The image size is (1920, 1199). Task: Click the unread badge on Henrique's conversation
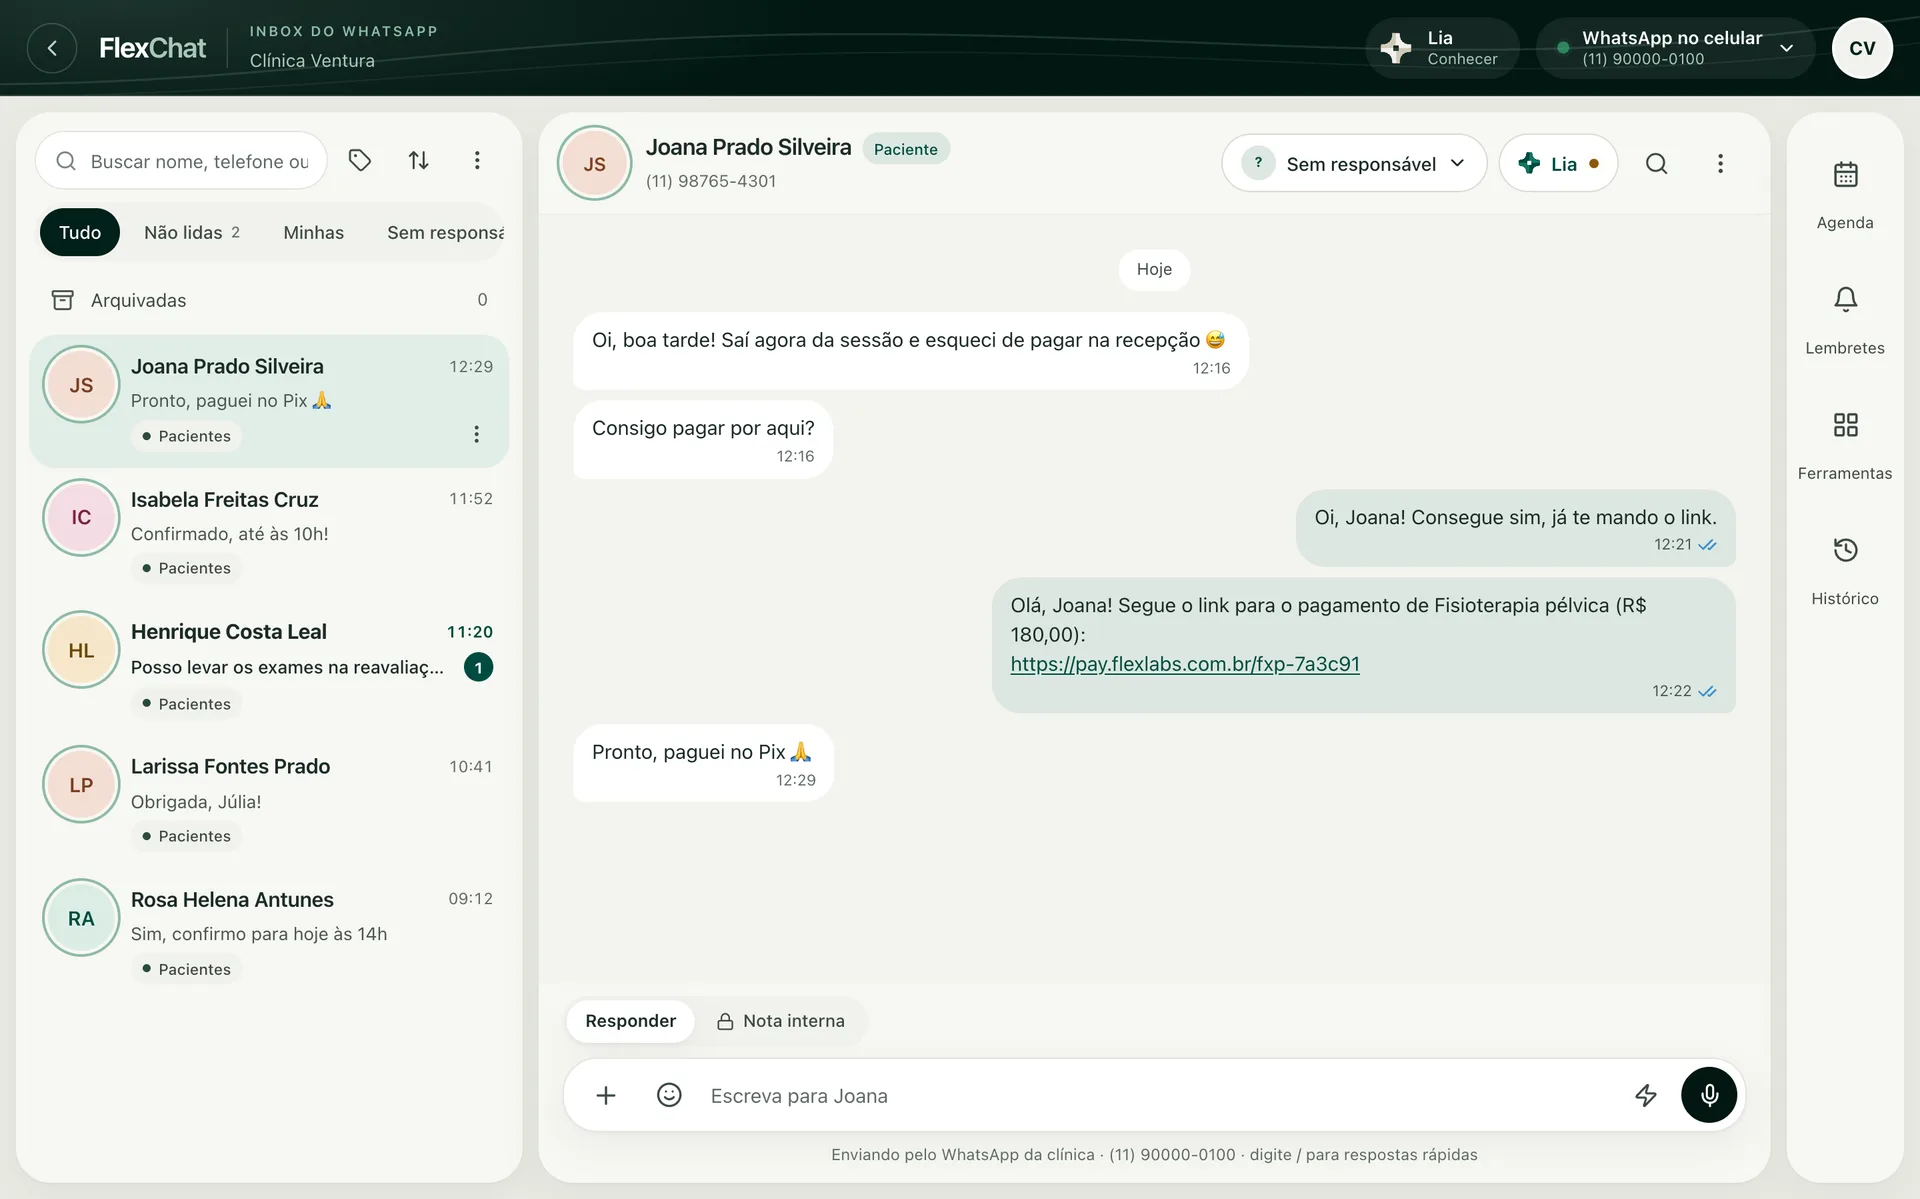[x=478, y=667]
